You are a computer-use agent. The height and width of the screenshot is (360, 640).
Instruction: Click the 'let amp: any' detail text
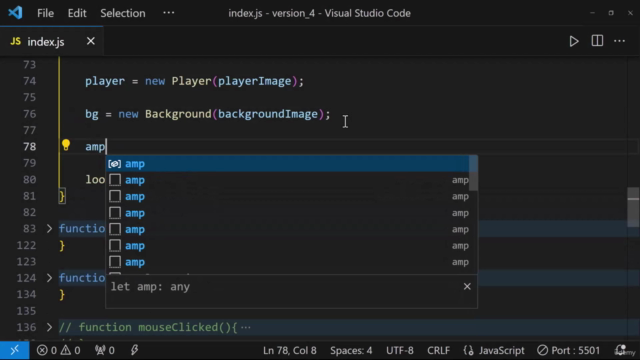tap(150, 287)
